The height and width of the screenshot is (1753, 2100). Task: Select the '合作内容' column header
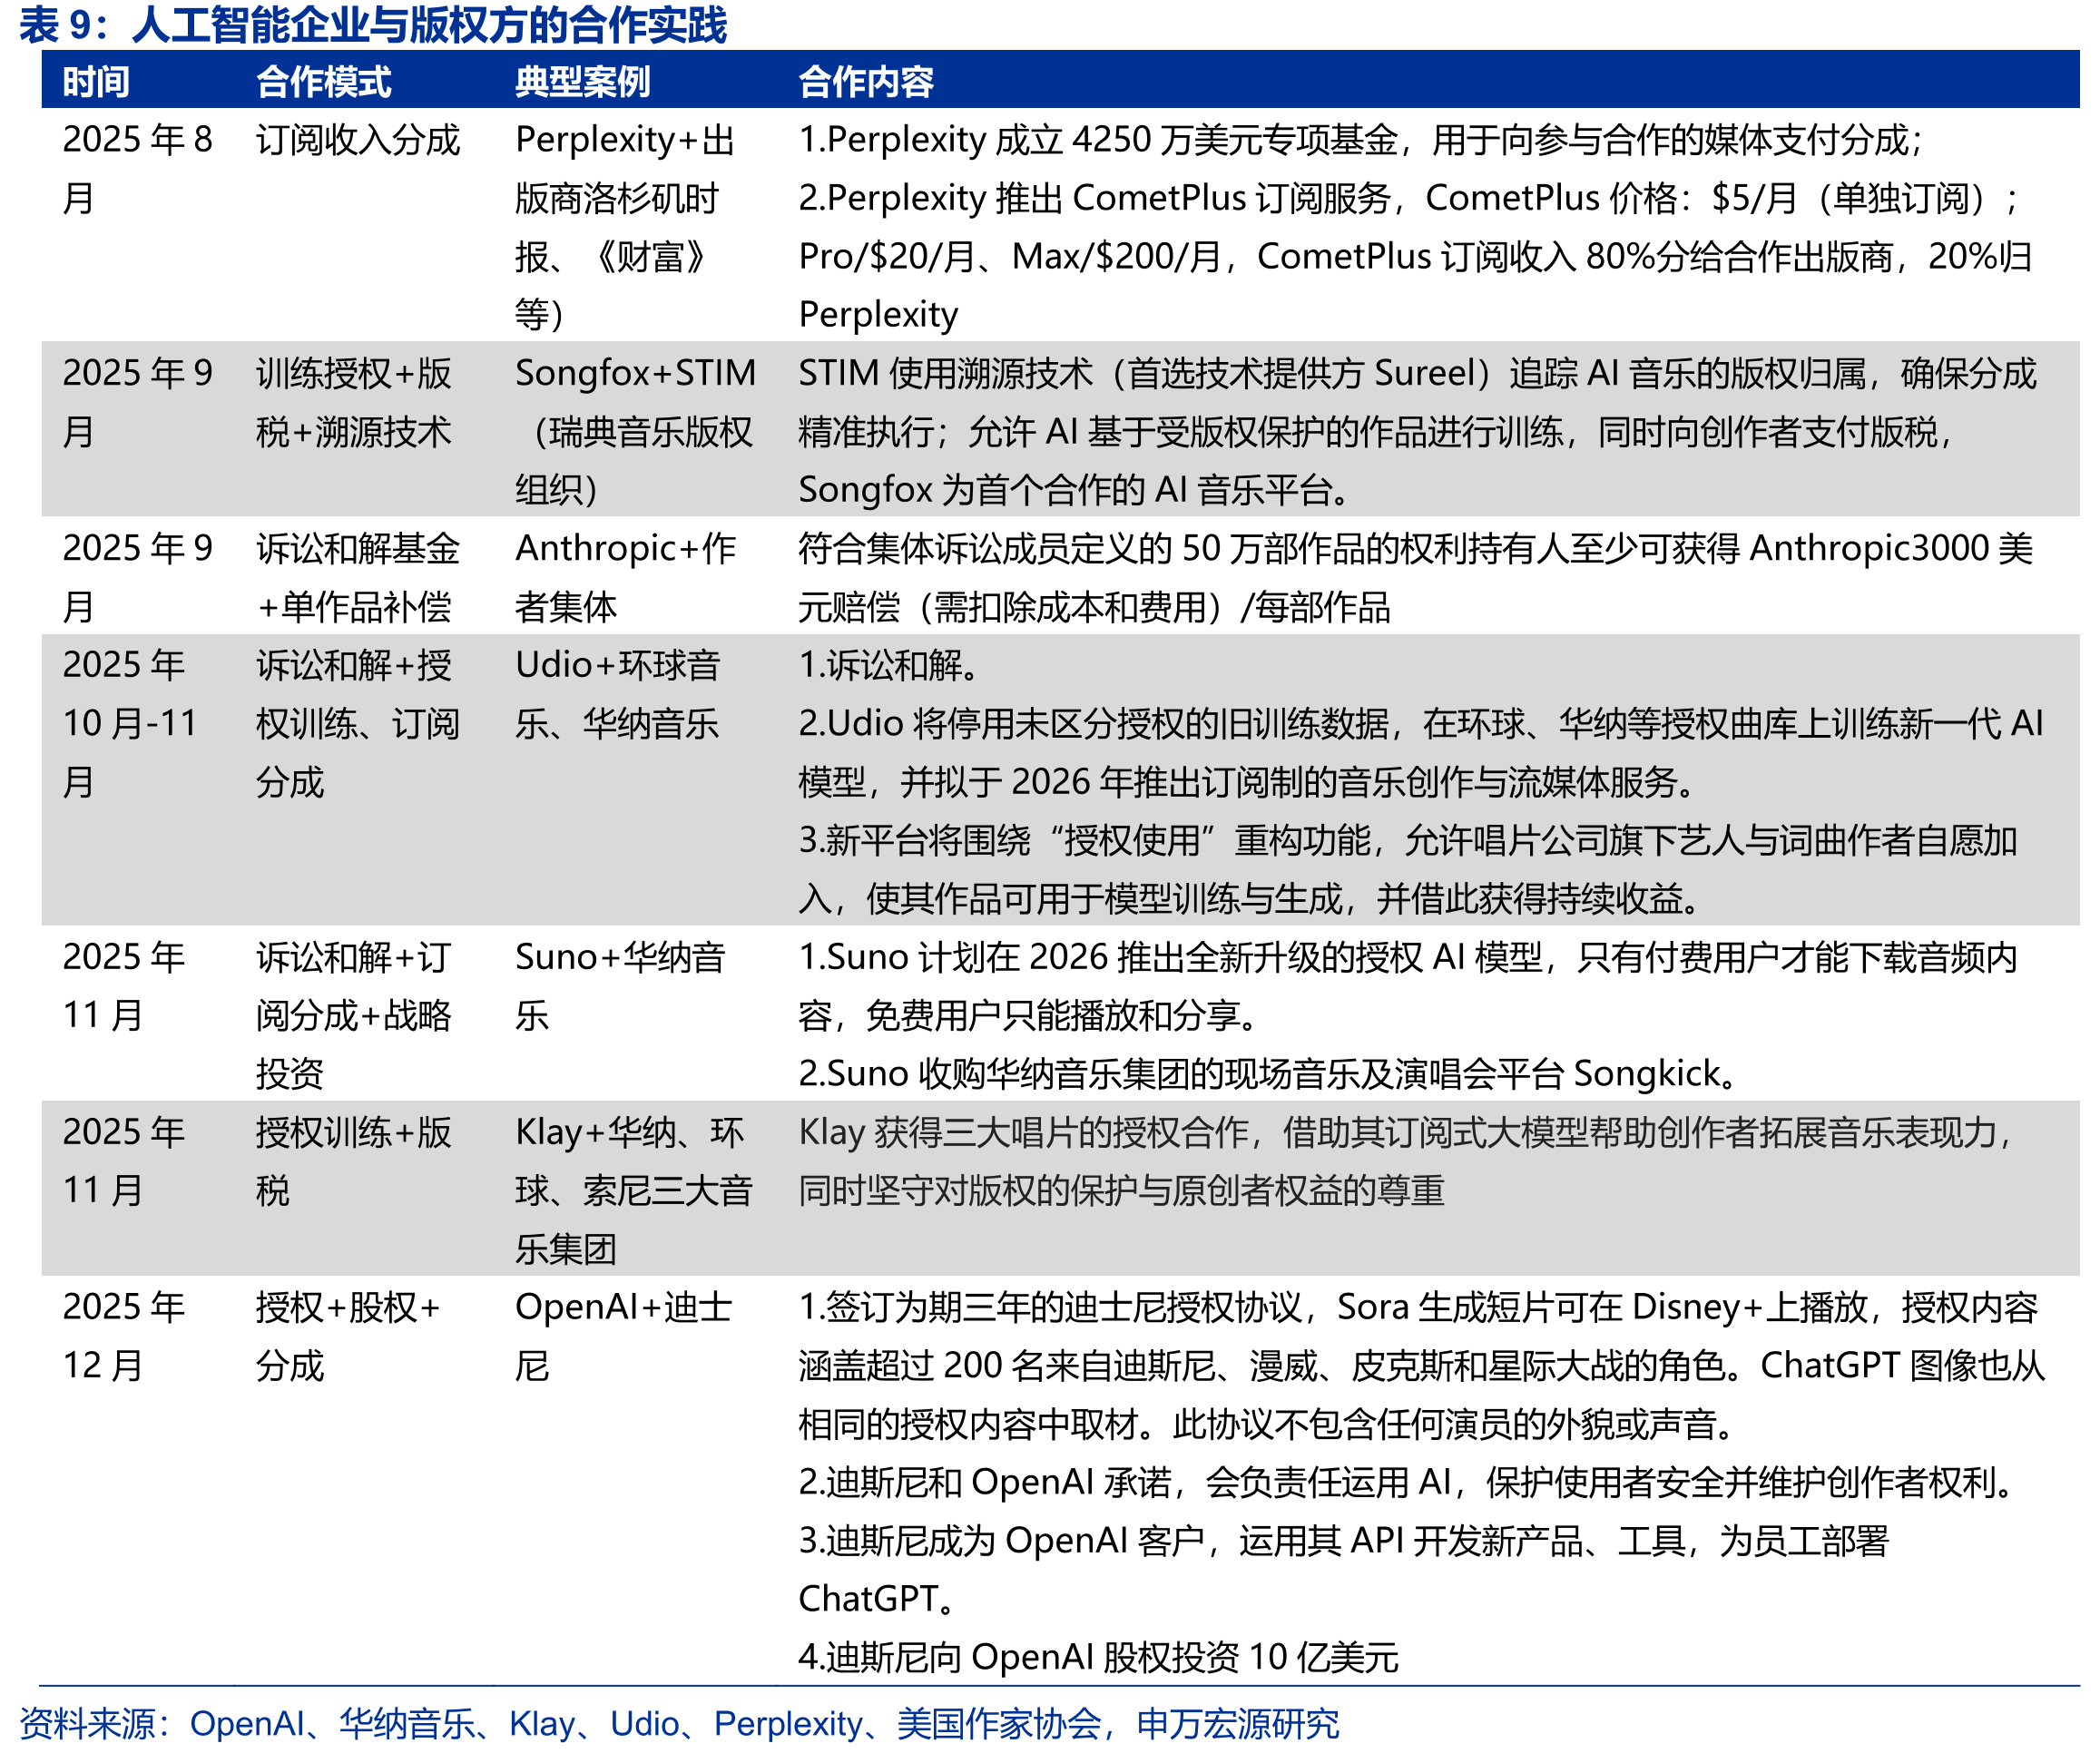pyautogui.click(x=866, y=82)
